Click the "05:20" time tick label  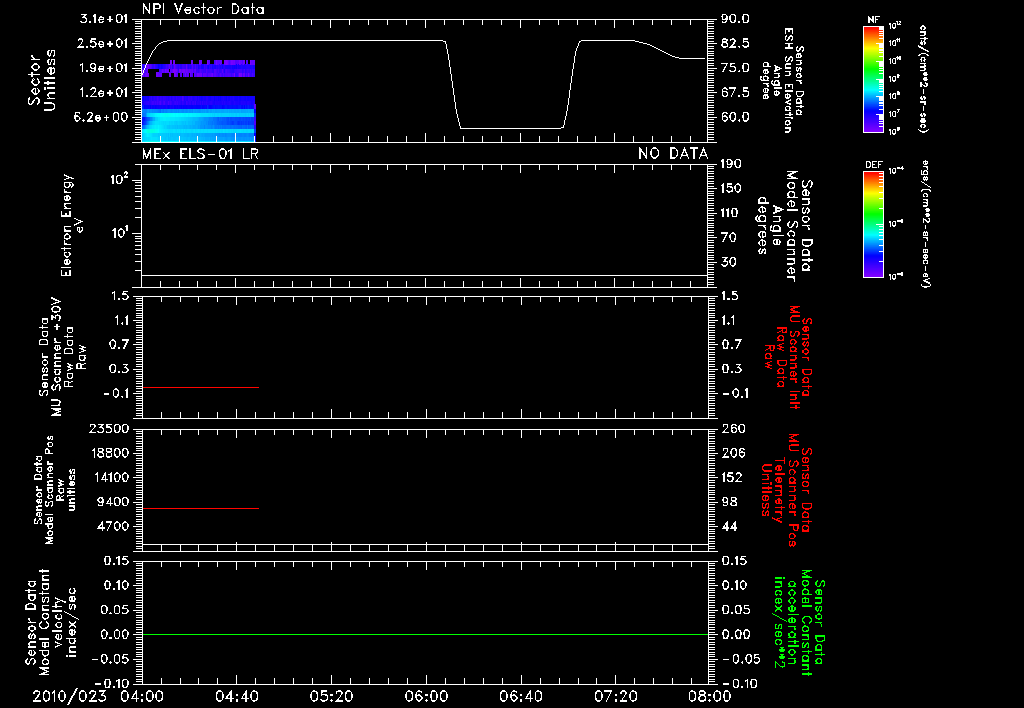pyautogui.click(x=331, y=696)
